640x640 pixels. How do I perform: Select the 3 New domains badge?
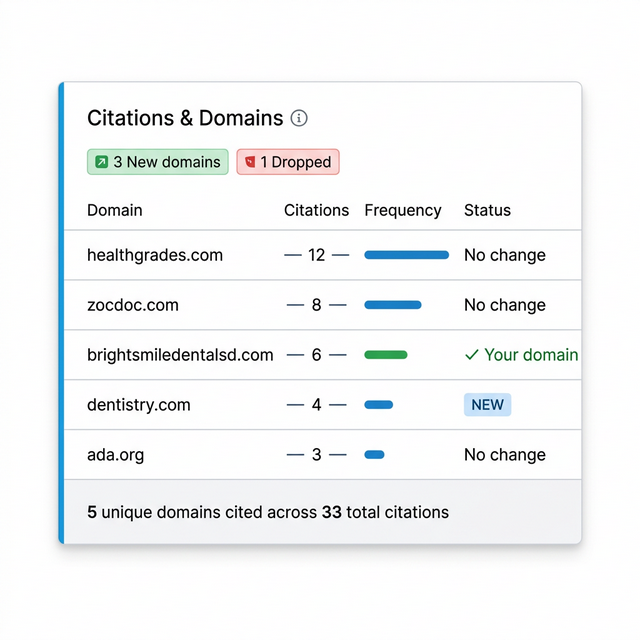(158, 162)
